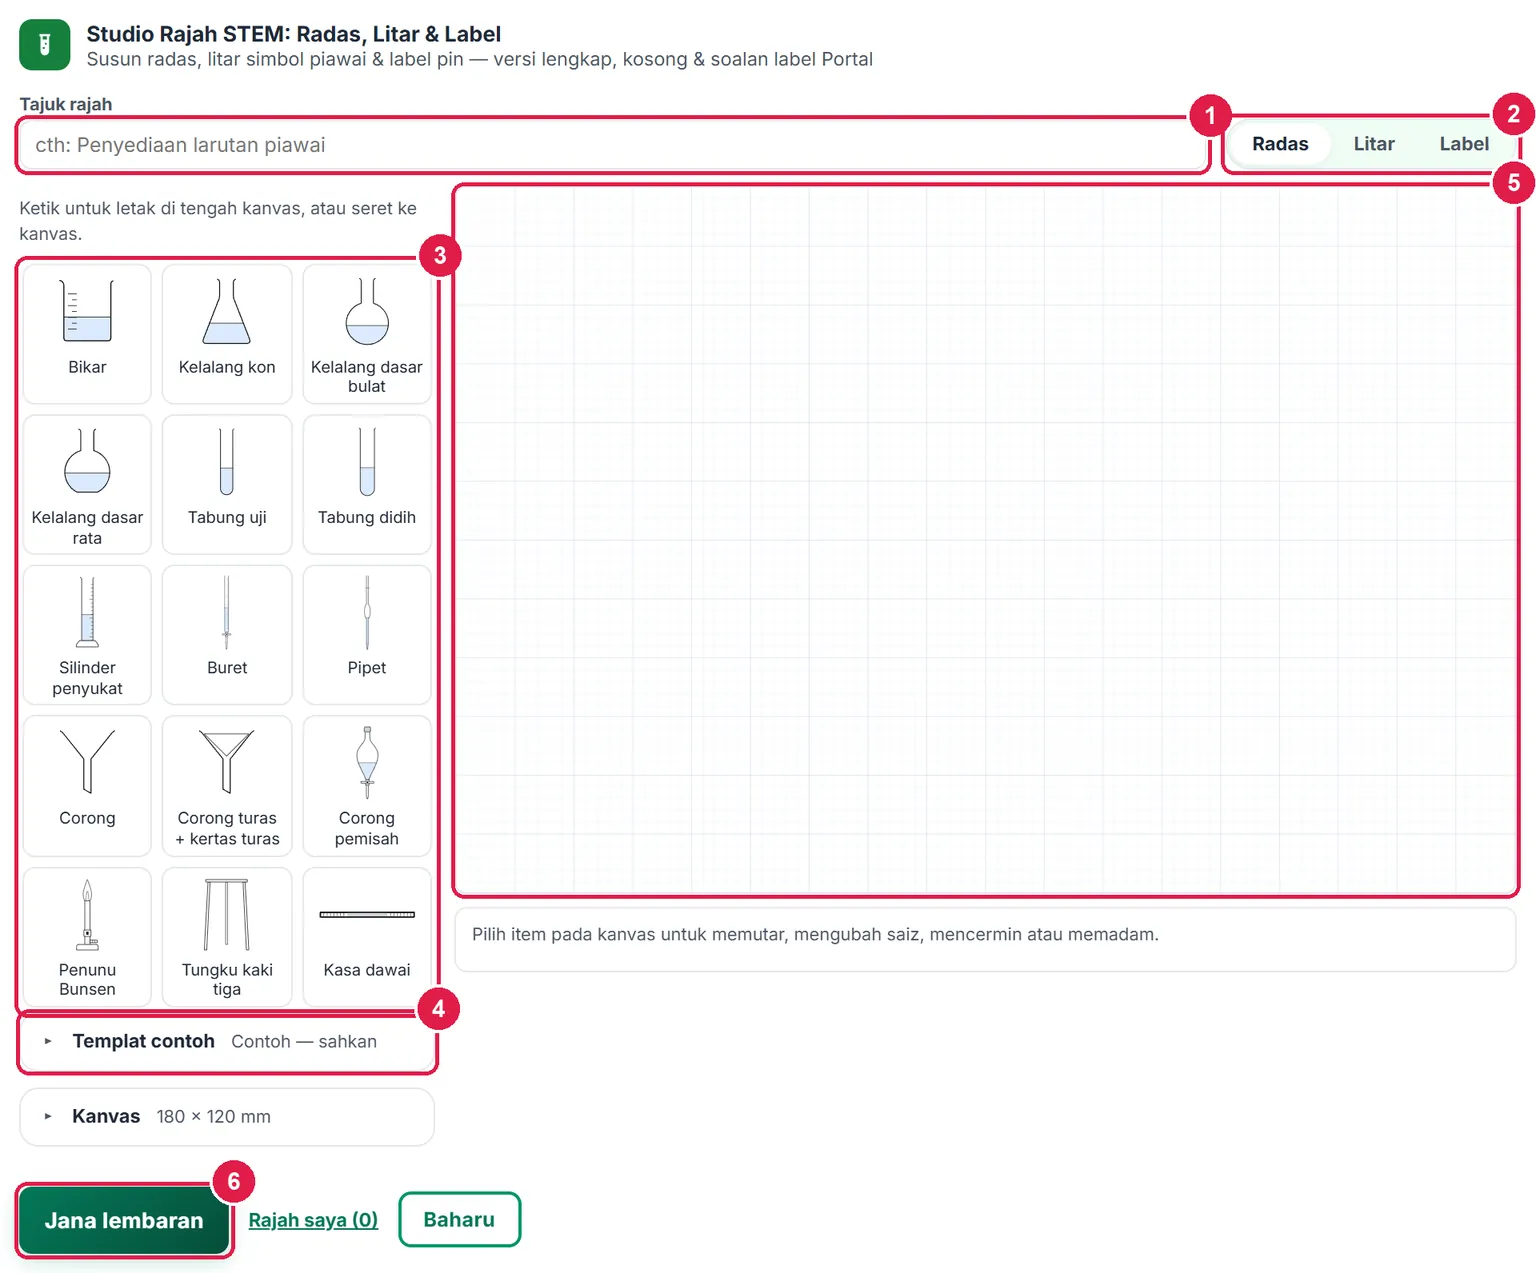Focus the Tajuk rajah input field

click(613, 145)
